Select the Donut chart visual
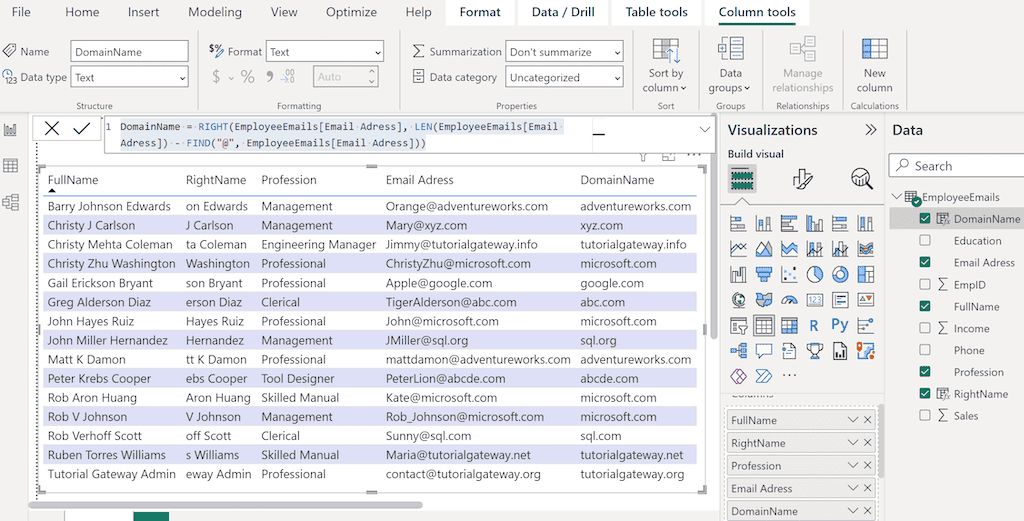 [840, 274]
